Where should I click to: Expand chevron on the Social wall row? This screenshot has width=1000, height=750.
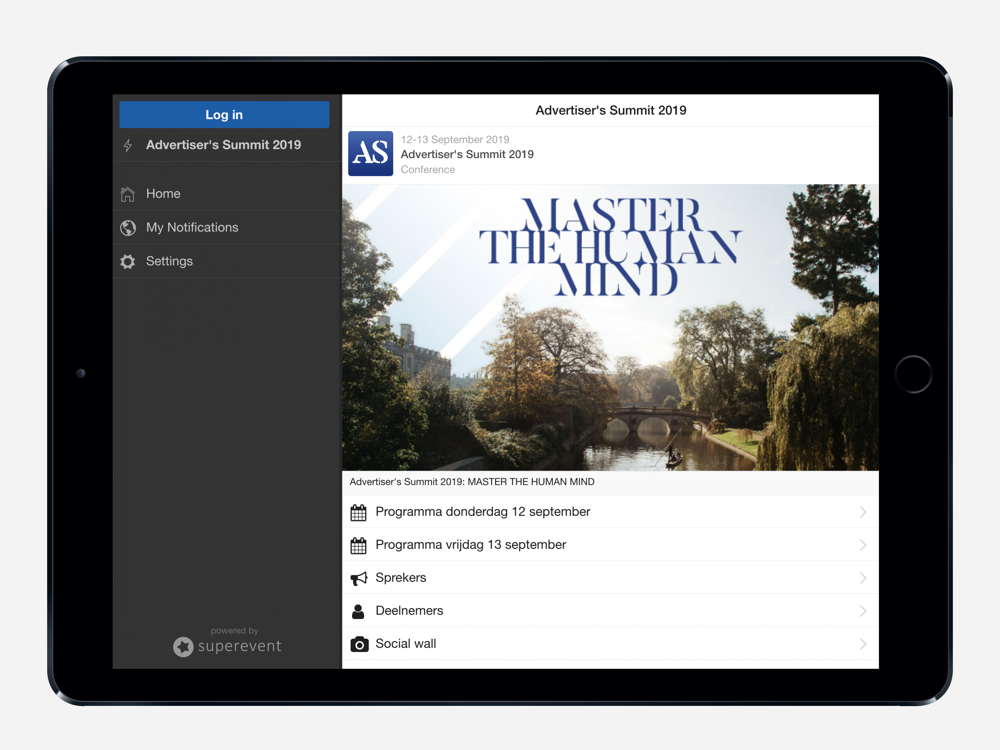863,644
